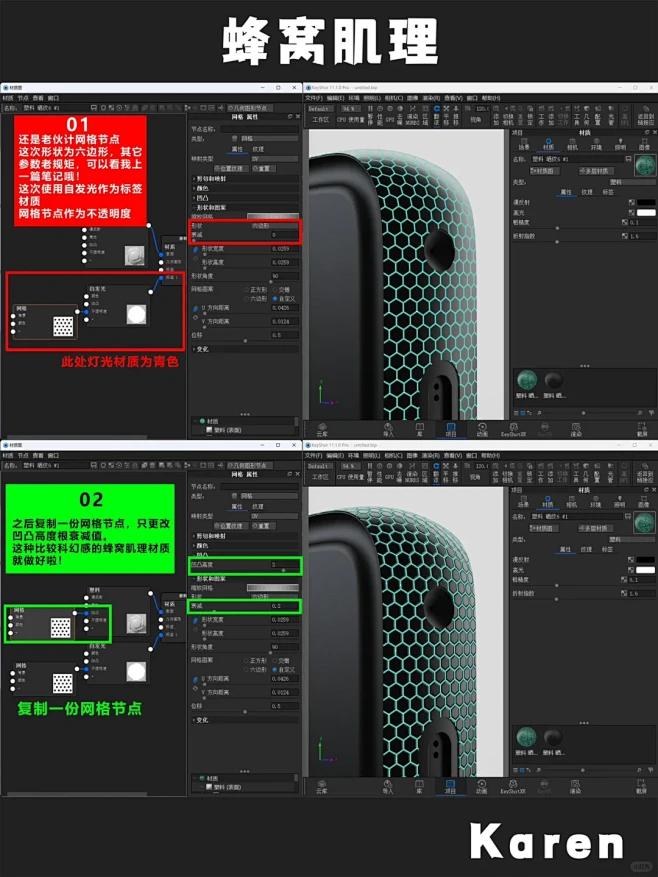Expand the 剪切和映射 section in the upper panel

(210, 178)
